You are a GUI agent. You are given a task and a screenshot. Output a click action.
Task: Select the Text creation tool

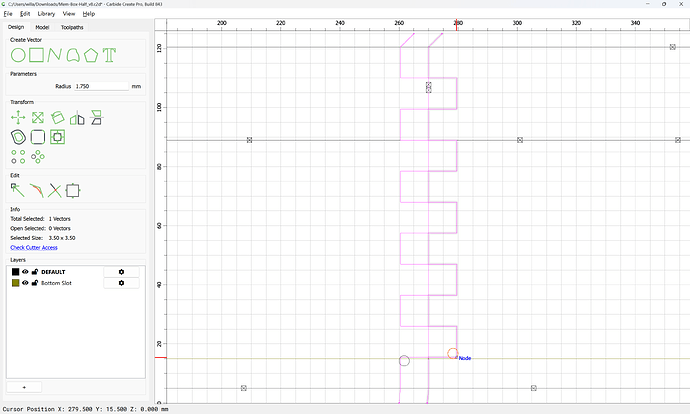click(x=109, y=55)
